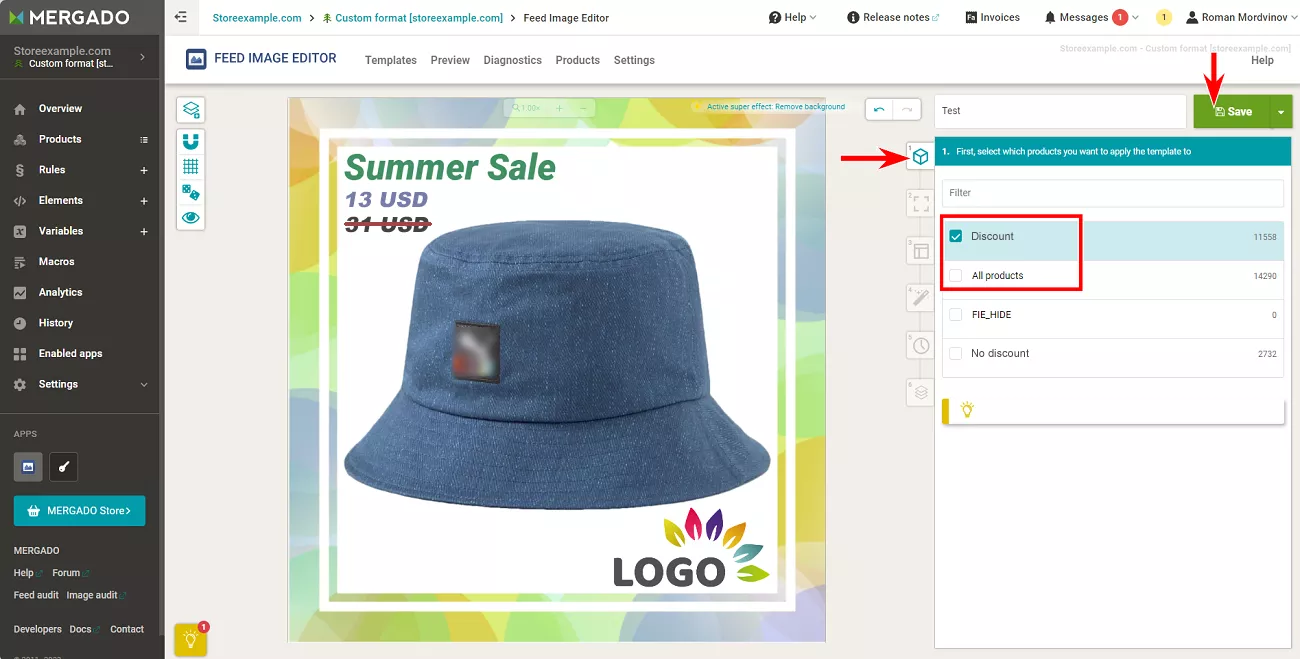1300x659 pixels.
Task: Open step 1 product selection cube icon
Action: point(920,156)
